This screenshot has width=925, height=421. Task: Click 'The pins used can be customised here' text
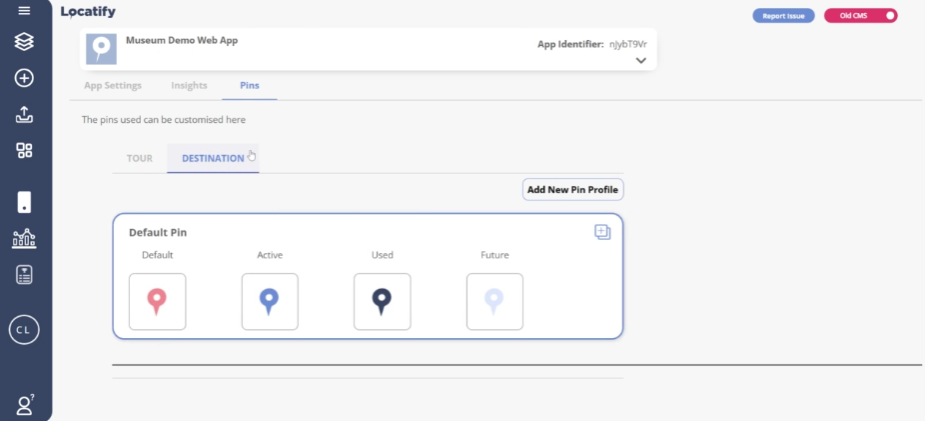[x=163, y=120]
